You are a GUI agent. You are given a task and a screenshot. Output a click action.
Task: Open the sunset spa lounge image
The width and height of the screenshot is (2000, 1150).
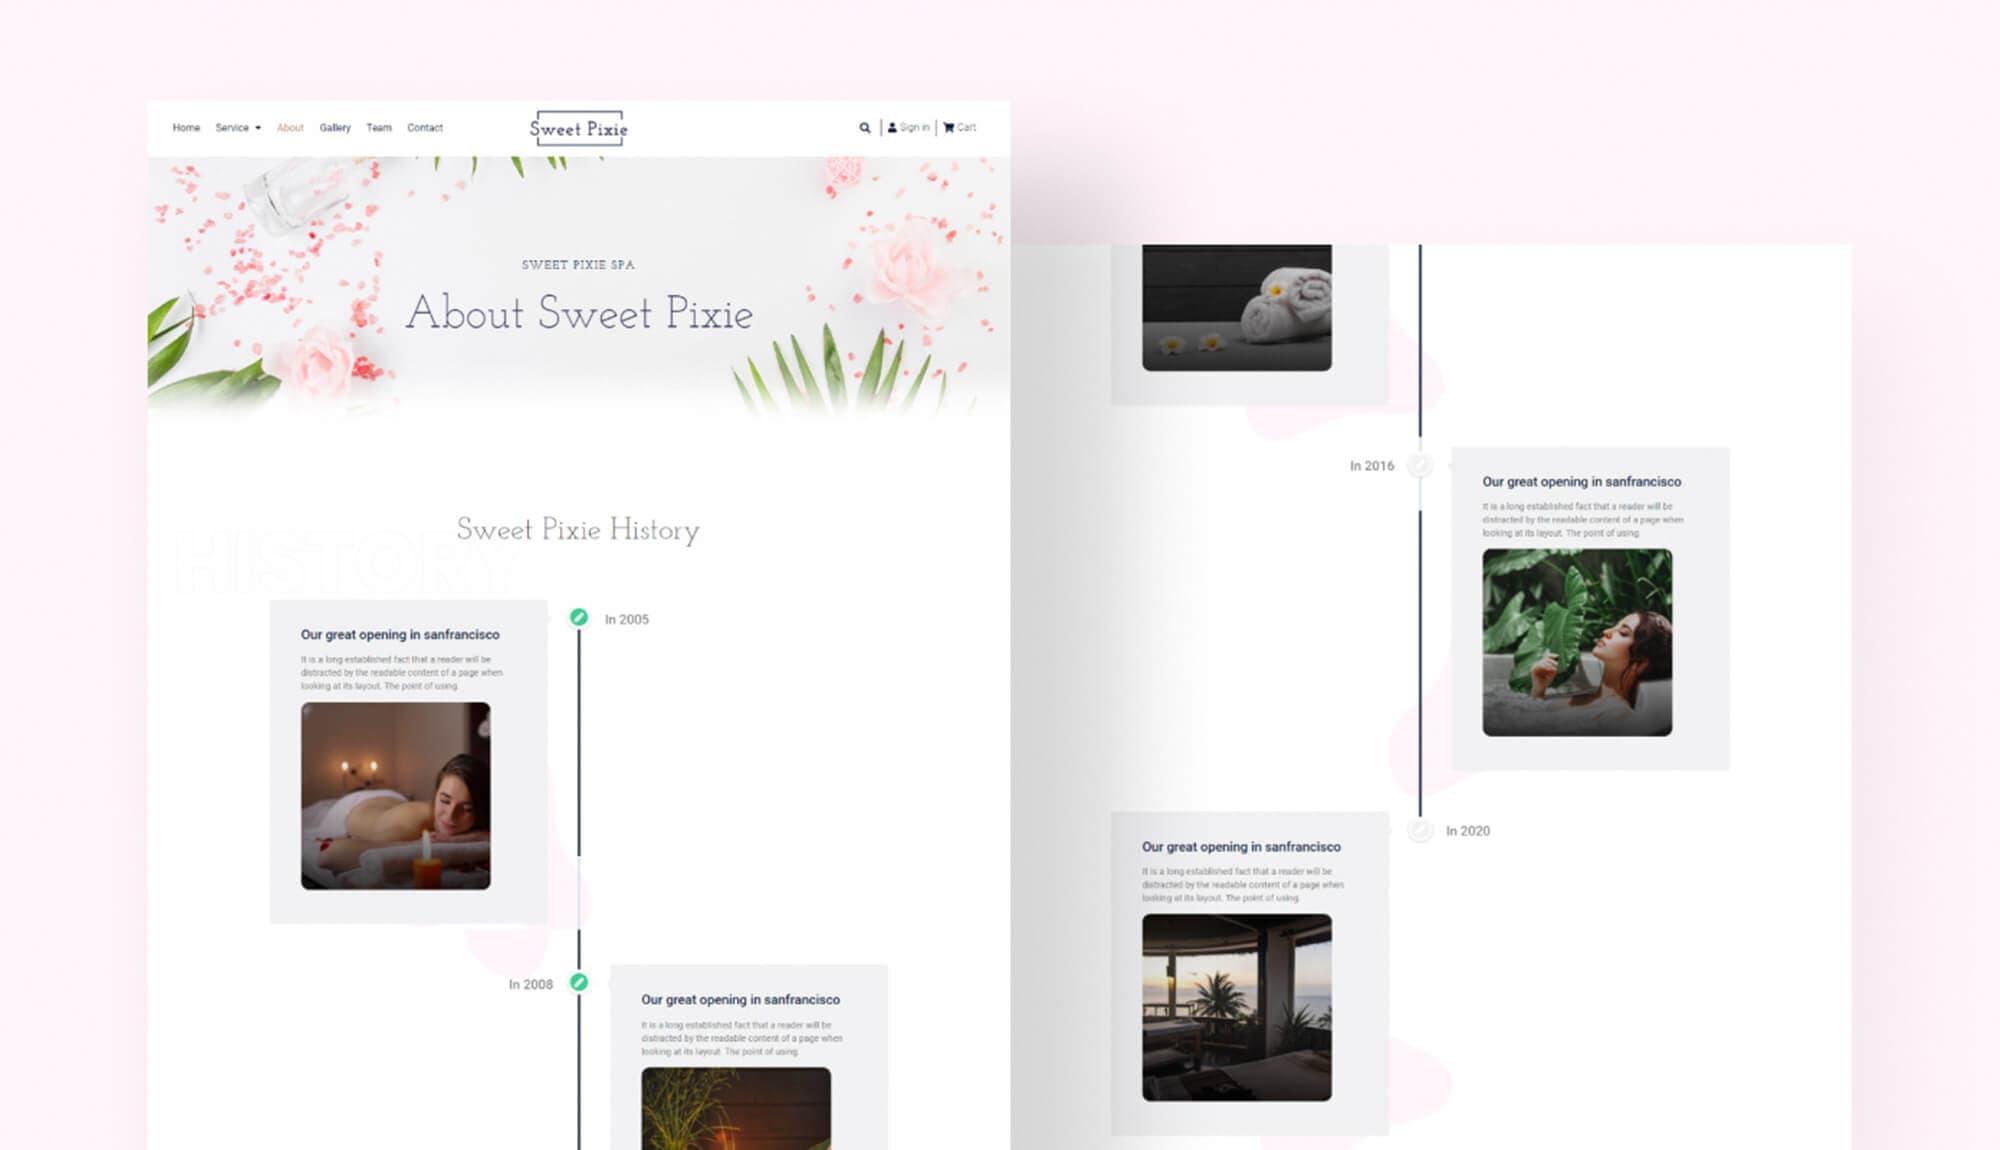pyautogui.click(x=1237, y=1007)
